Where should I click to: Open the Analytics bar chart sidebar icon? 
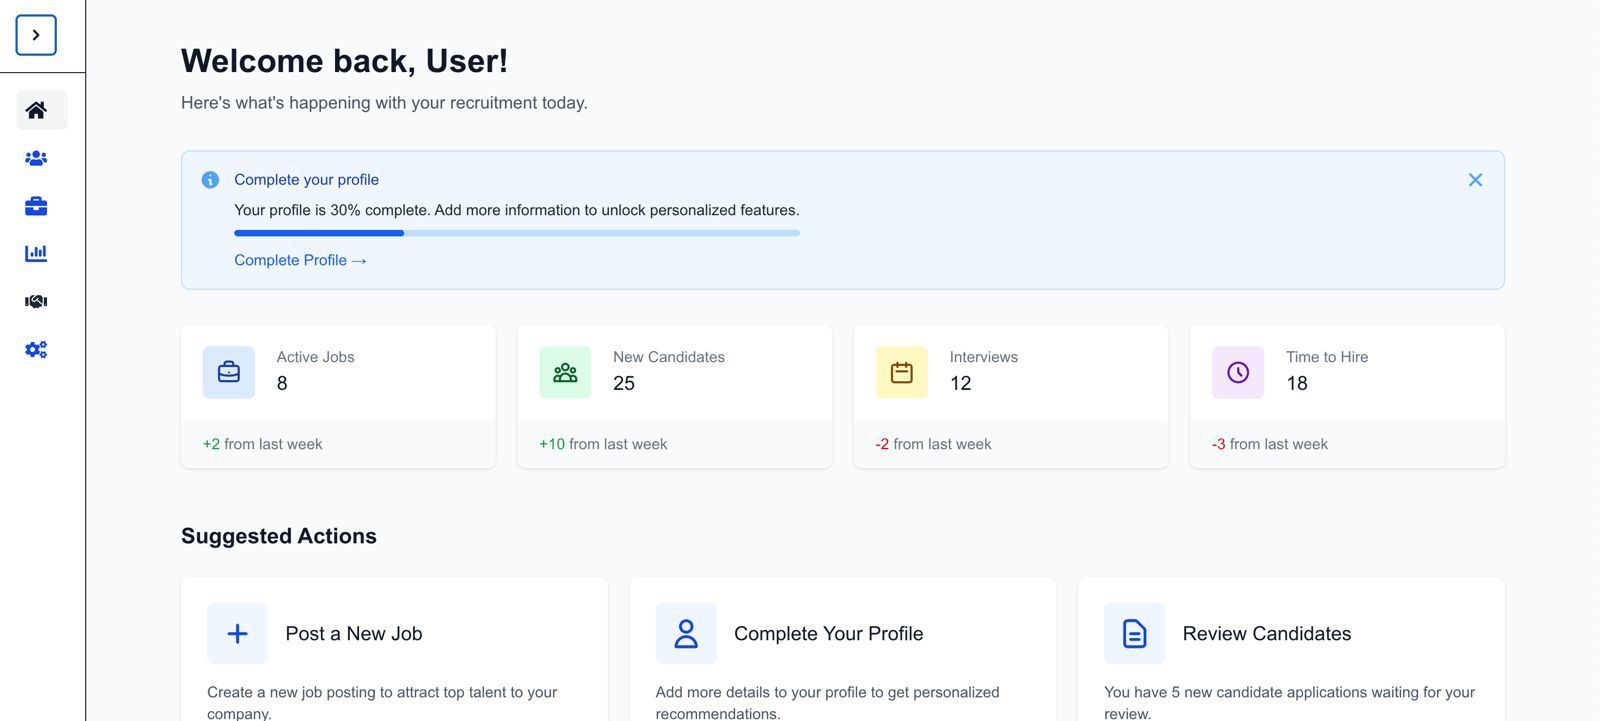[x=36, y=253]
